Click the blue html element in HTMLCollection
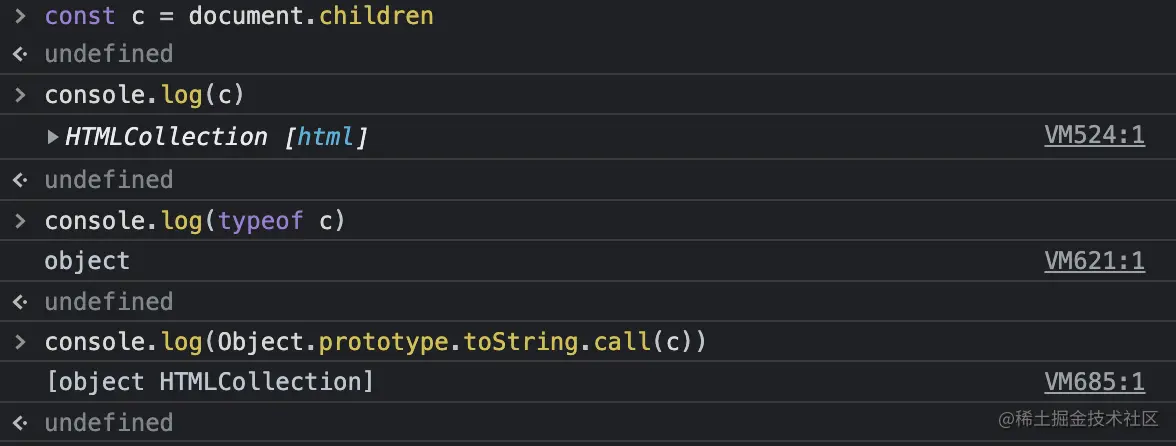Image resolution: width=1176 pixels, height=446 pixels. (x=325, y=137)
